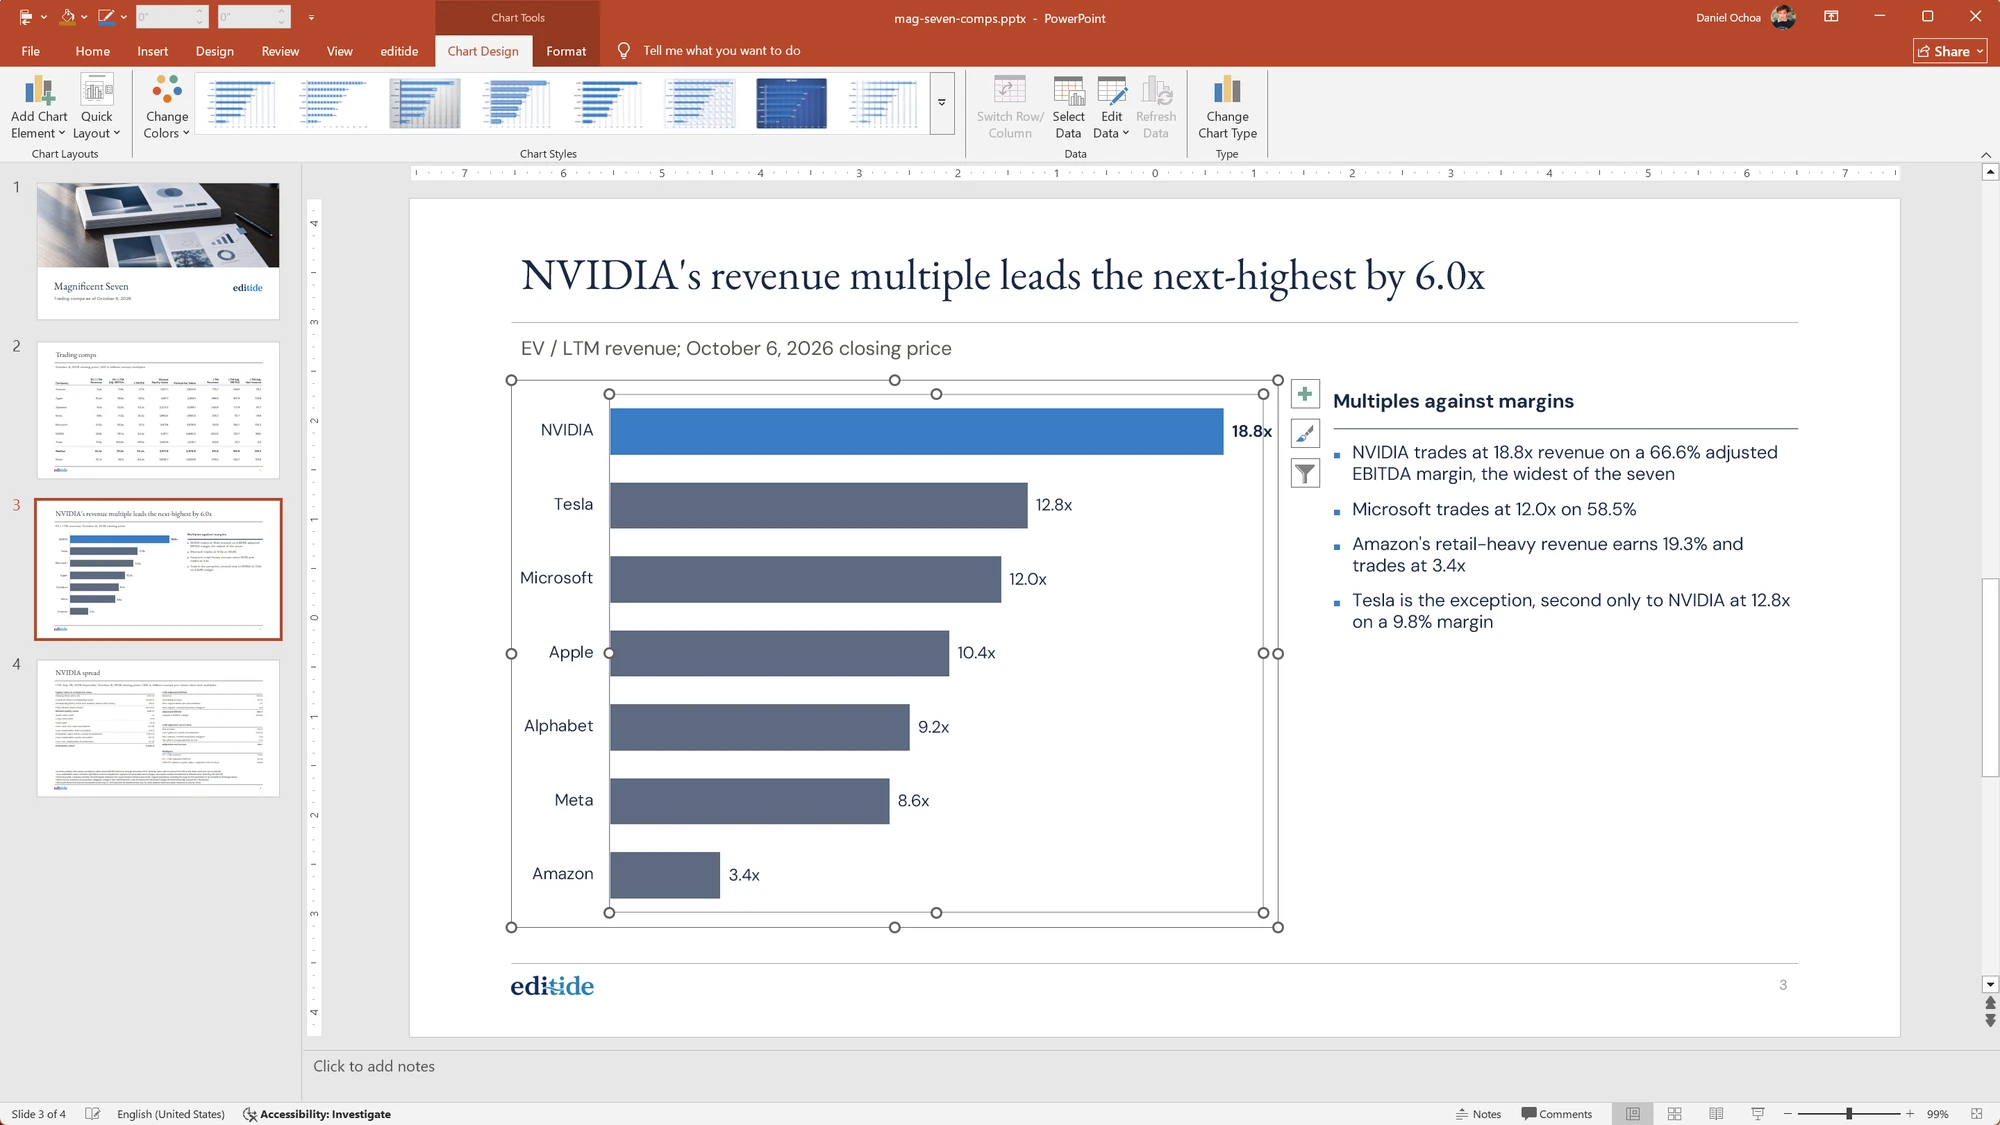
Task: Toggle Comments pane in status bar
Action: pos(1557,1114)
